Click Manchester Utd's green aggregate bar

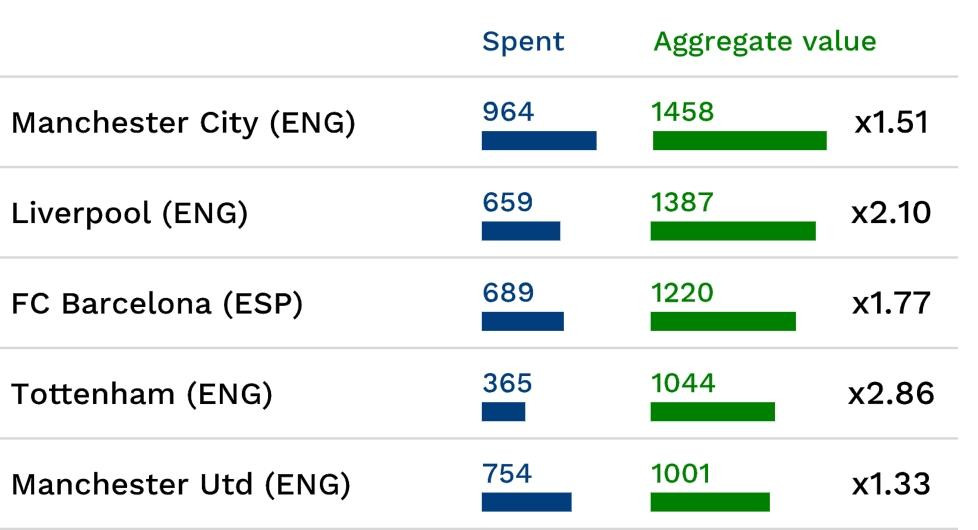[x=710, y=502]
